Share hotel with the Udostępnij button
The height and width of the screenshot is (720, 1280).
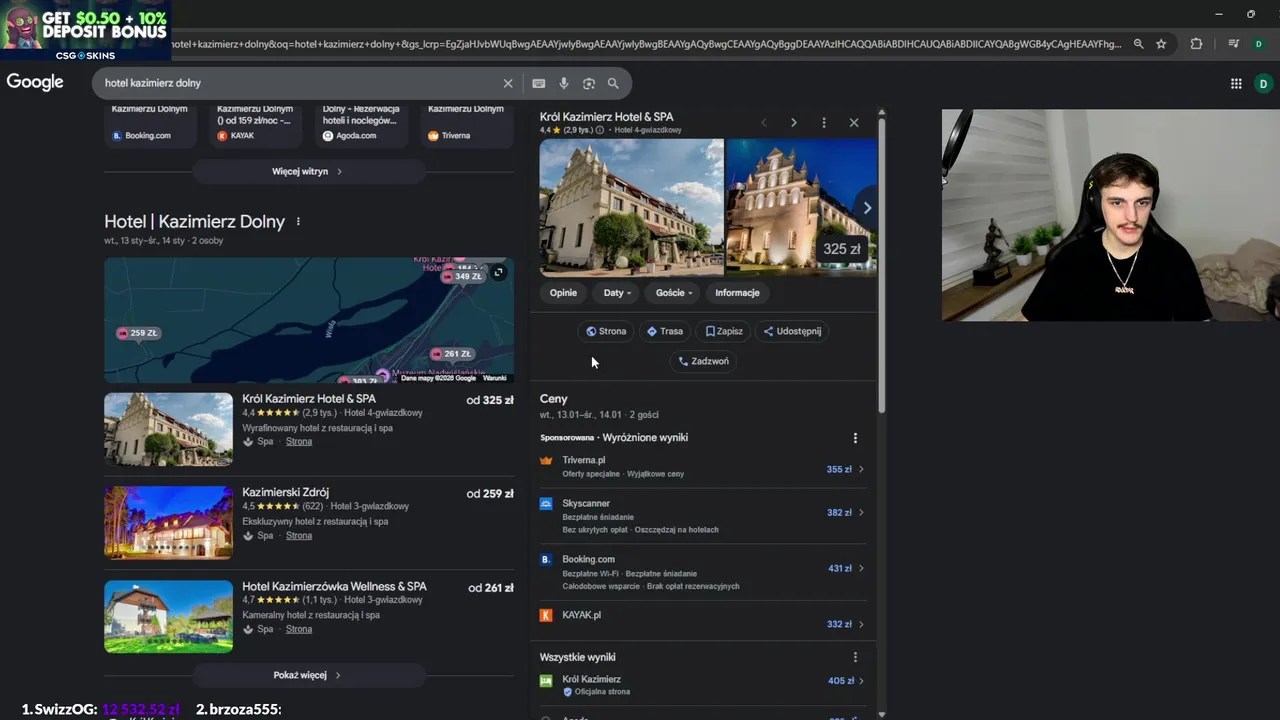[792, 331]
